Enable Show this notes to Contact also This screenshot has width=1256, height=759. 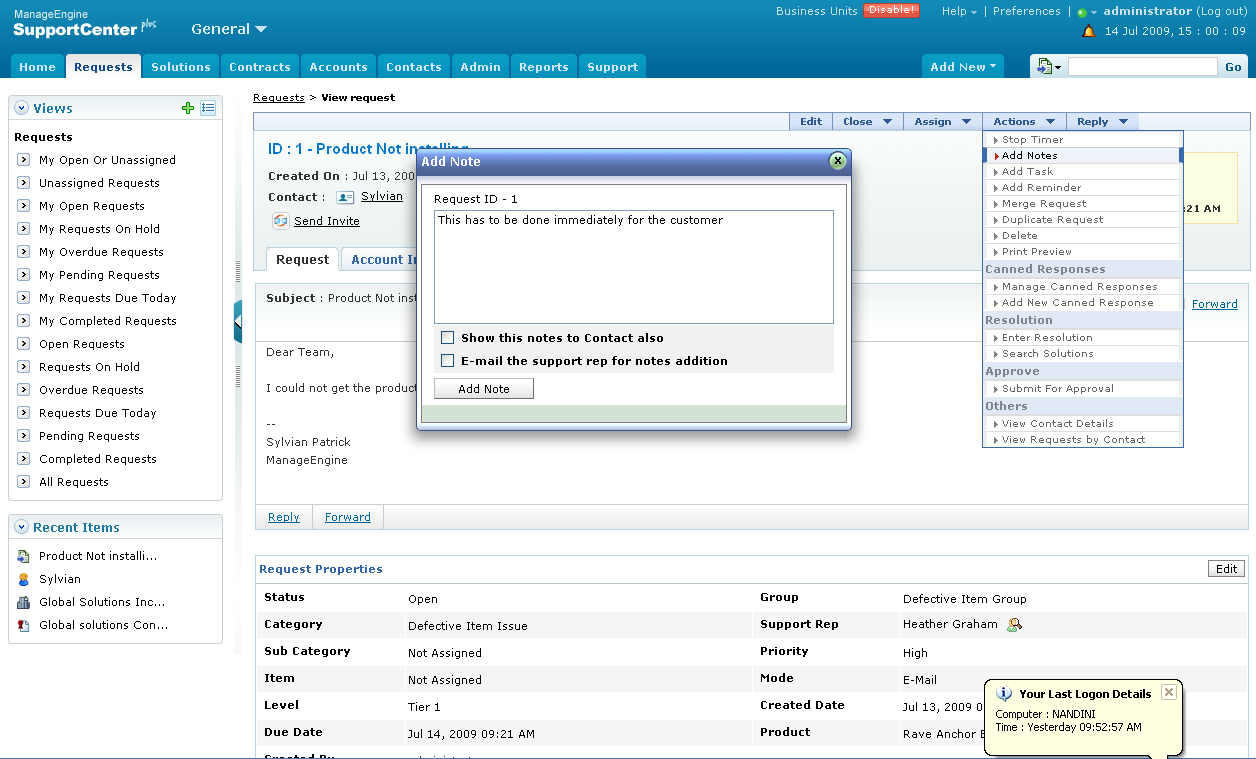[x=448, y=338]
